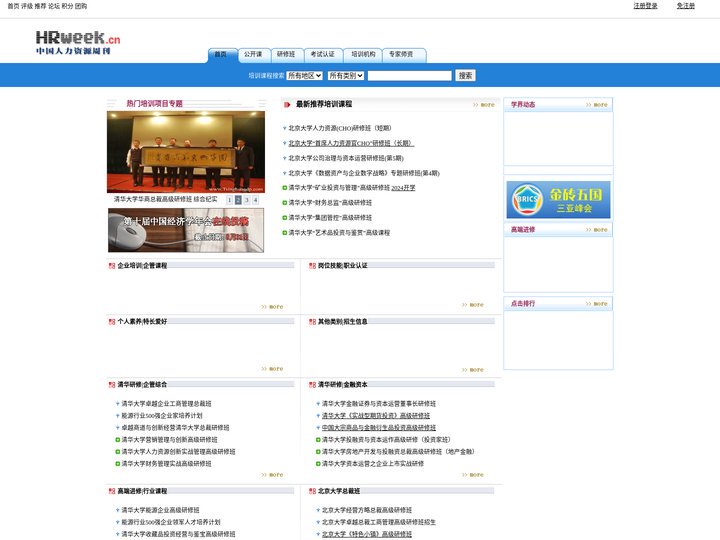Click the 热门培训项目专题 heading
The height and width of the screenshot is (540, 720).
155,104
